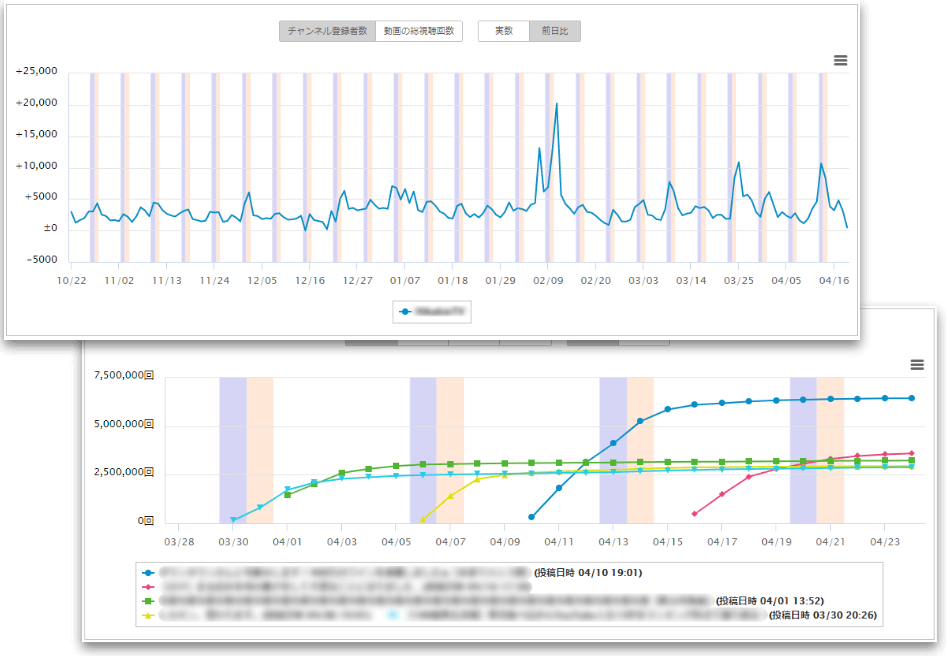
Task: Toggle the blue channel series legend item
Action: (x=431, y=312)
